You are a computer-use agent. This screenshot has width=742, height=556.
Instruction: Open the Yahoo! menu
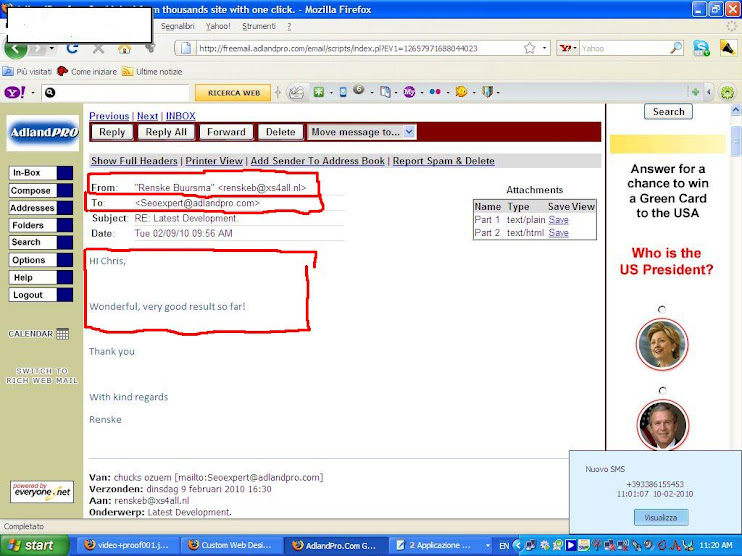[218, 26]
